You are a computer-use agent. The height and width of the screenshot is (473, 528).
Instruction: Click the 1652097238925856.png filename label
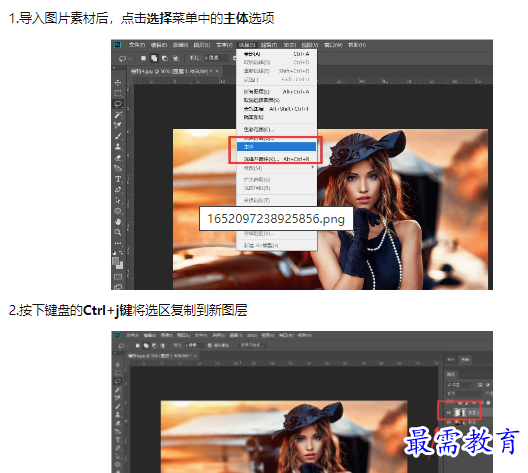click(276, 219)
